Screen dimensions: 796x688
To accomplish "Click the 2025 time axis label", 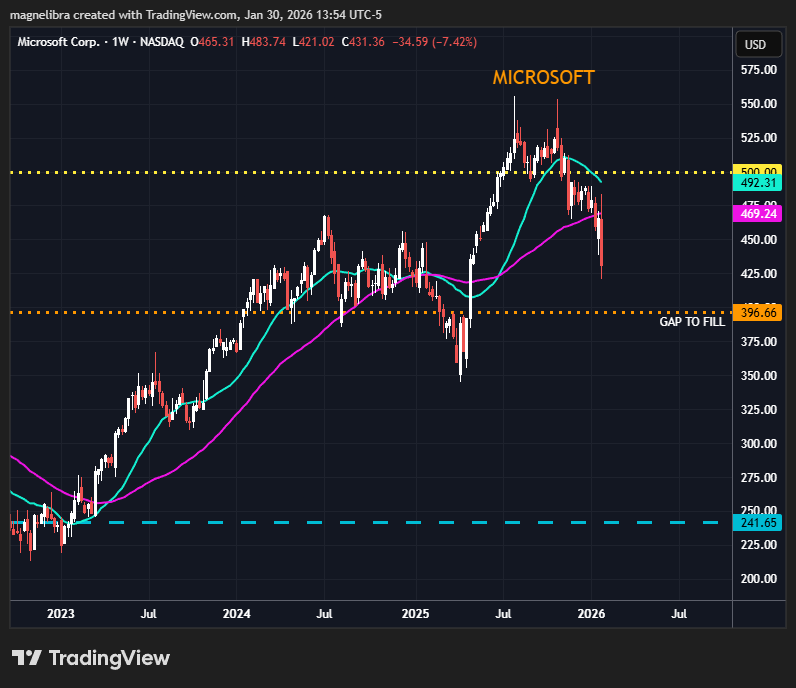I will [x=415, y=614].
